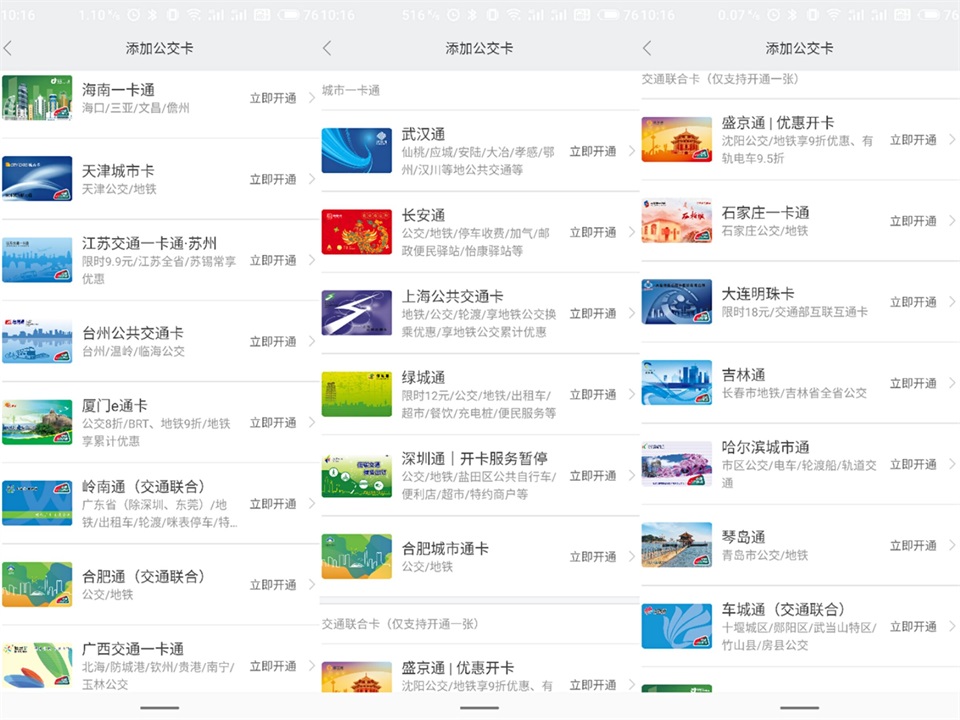Go back from the screen listing 海南一卡通
The width and height of the screenshot is (960, 720).
[8, 48]
